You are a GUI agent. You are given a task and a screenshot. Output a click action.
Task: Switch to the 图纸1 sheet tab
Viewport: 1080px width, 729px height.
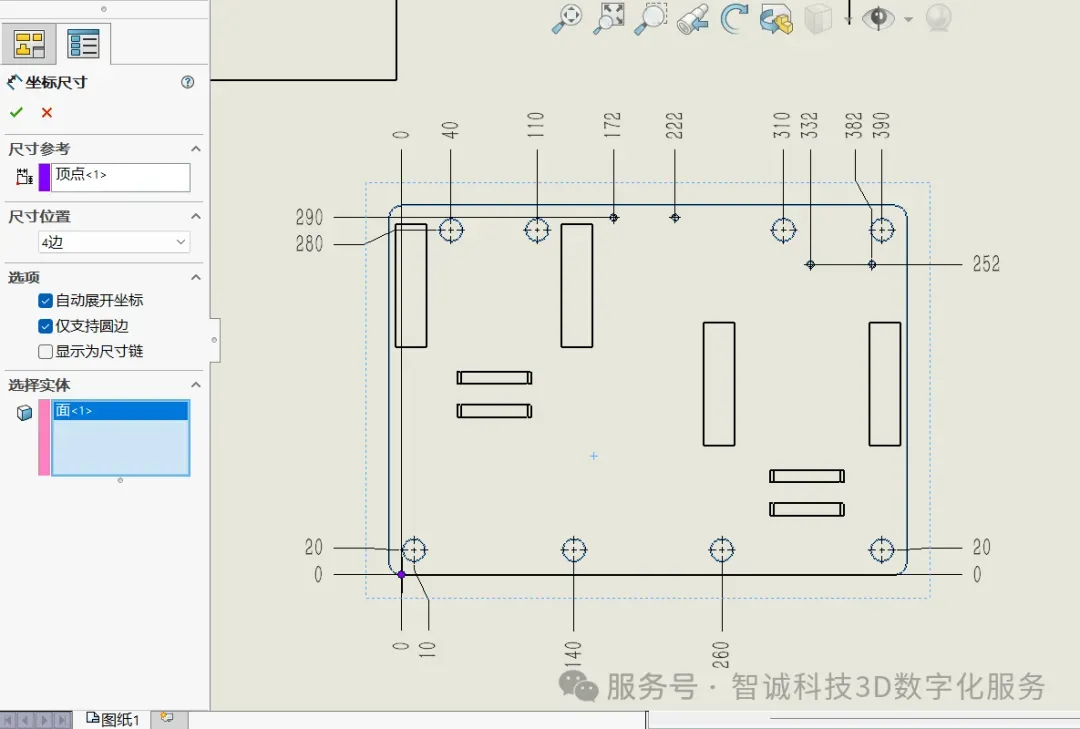(x=114, y=719)
